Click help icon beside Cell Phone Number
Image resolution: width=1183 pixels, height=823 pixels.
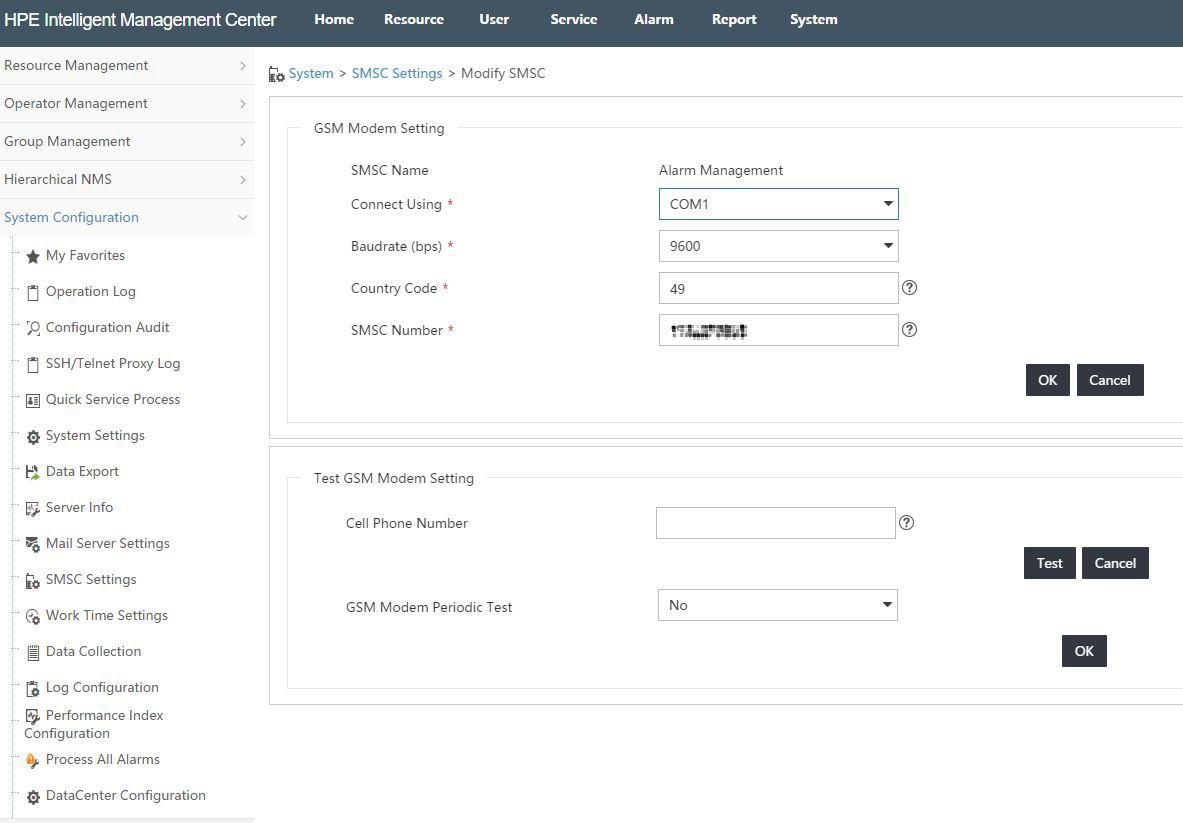(x=906, y=523)
